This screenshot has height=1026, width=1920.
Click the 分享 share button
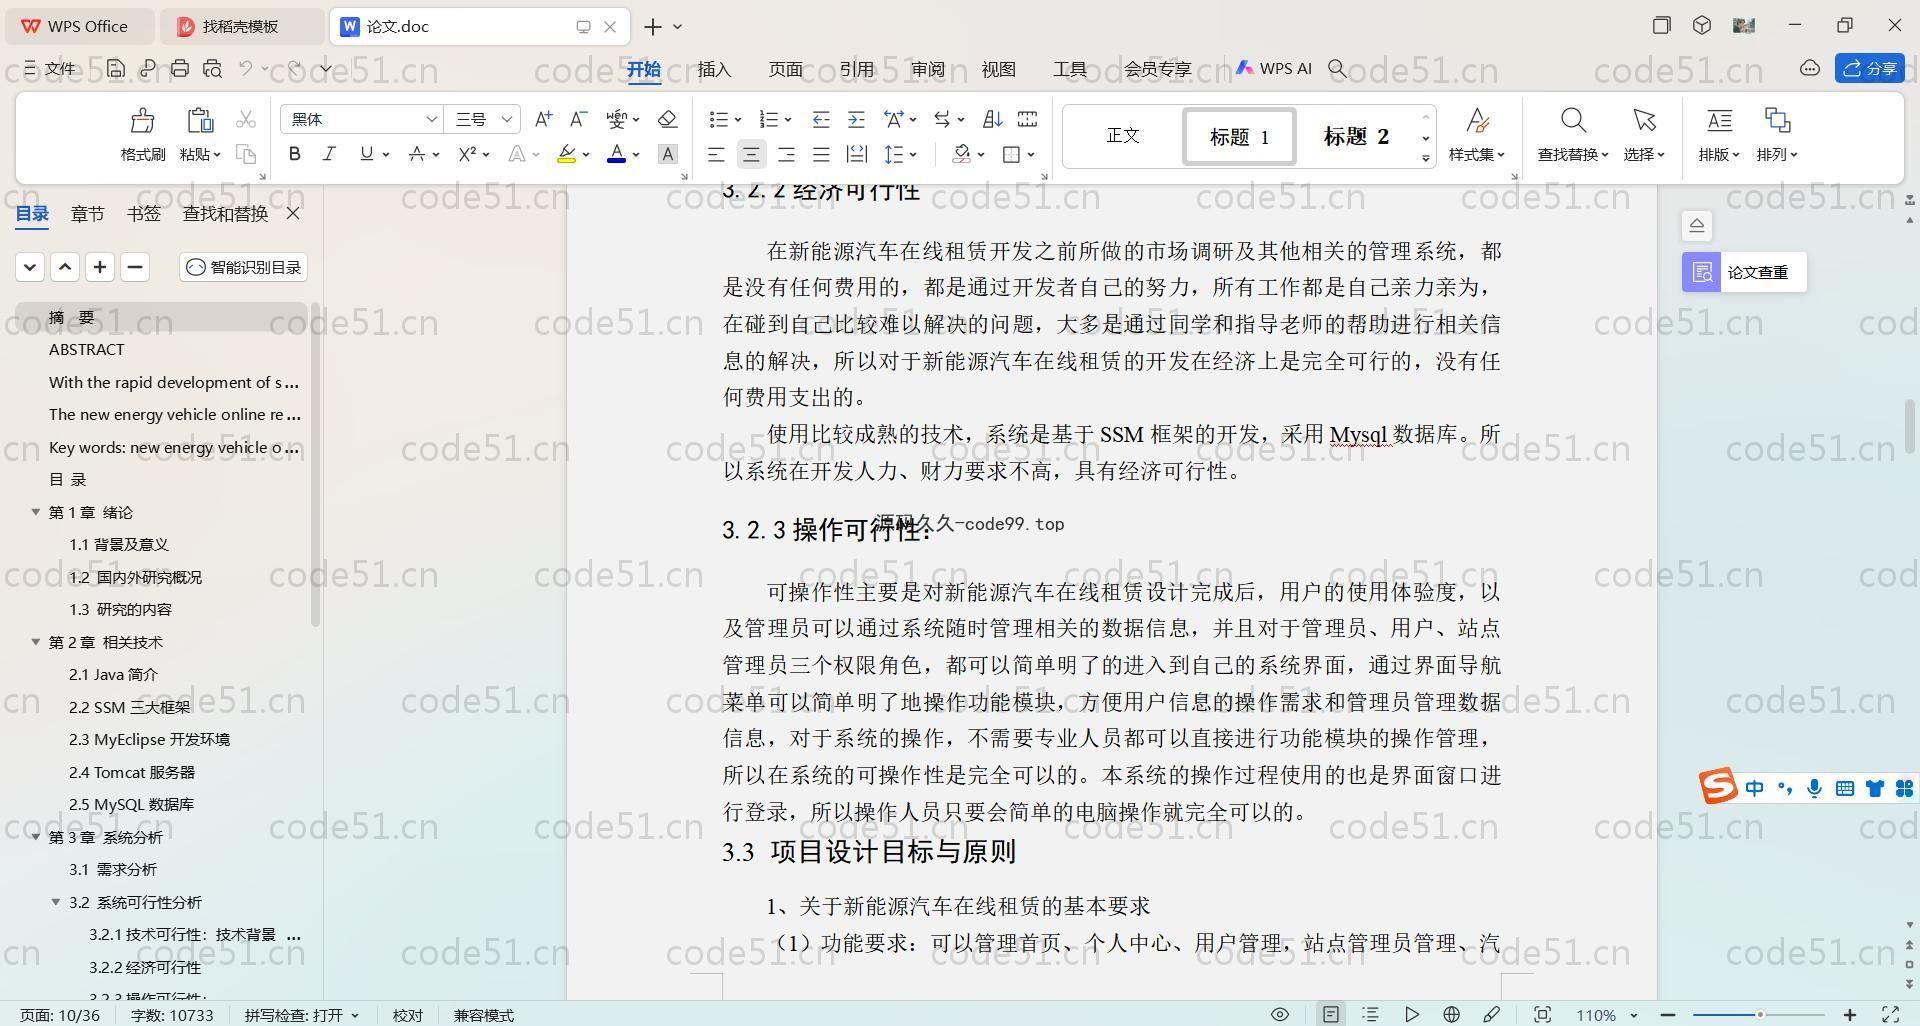(1869, 68)
